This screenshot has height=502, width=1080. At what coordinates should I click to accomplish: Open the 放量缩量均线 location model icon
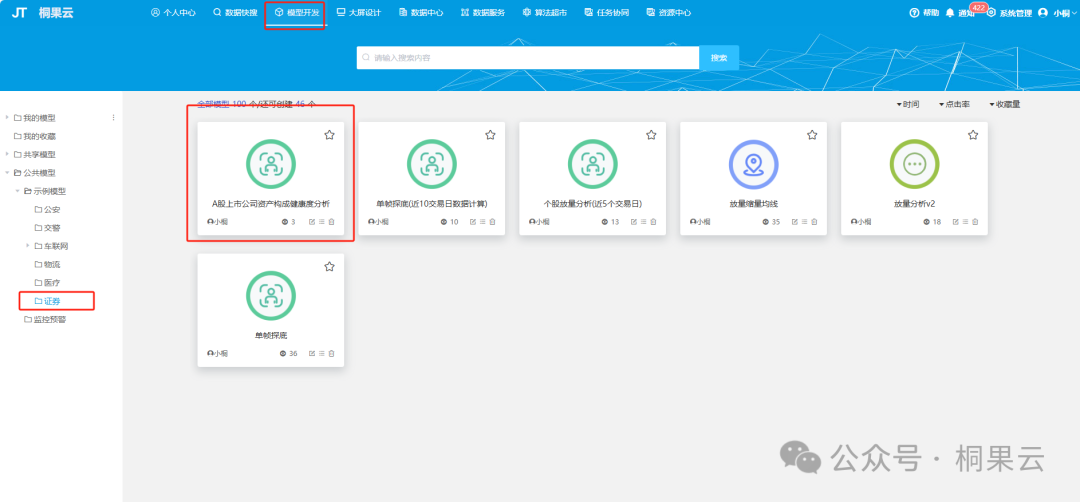coord(753,164)
